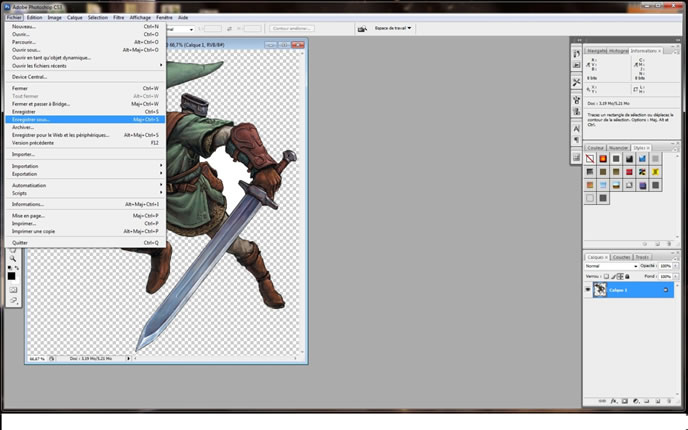This screenshot has height=430, width=688.
Task: Switch to the Histogramme tab
Action: tap(619, 51)
